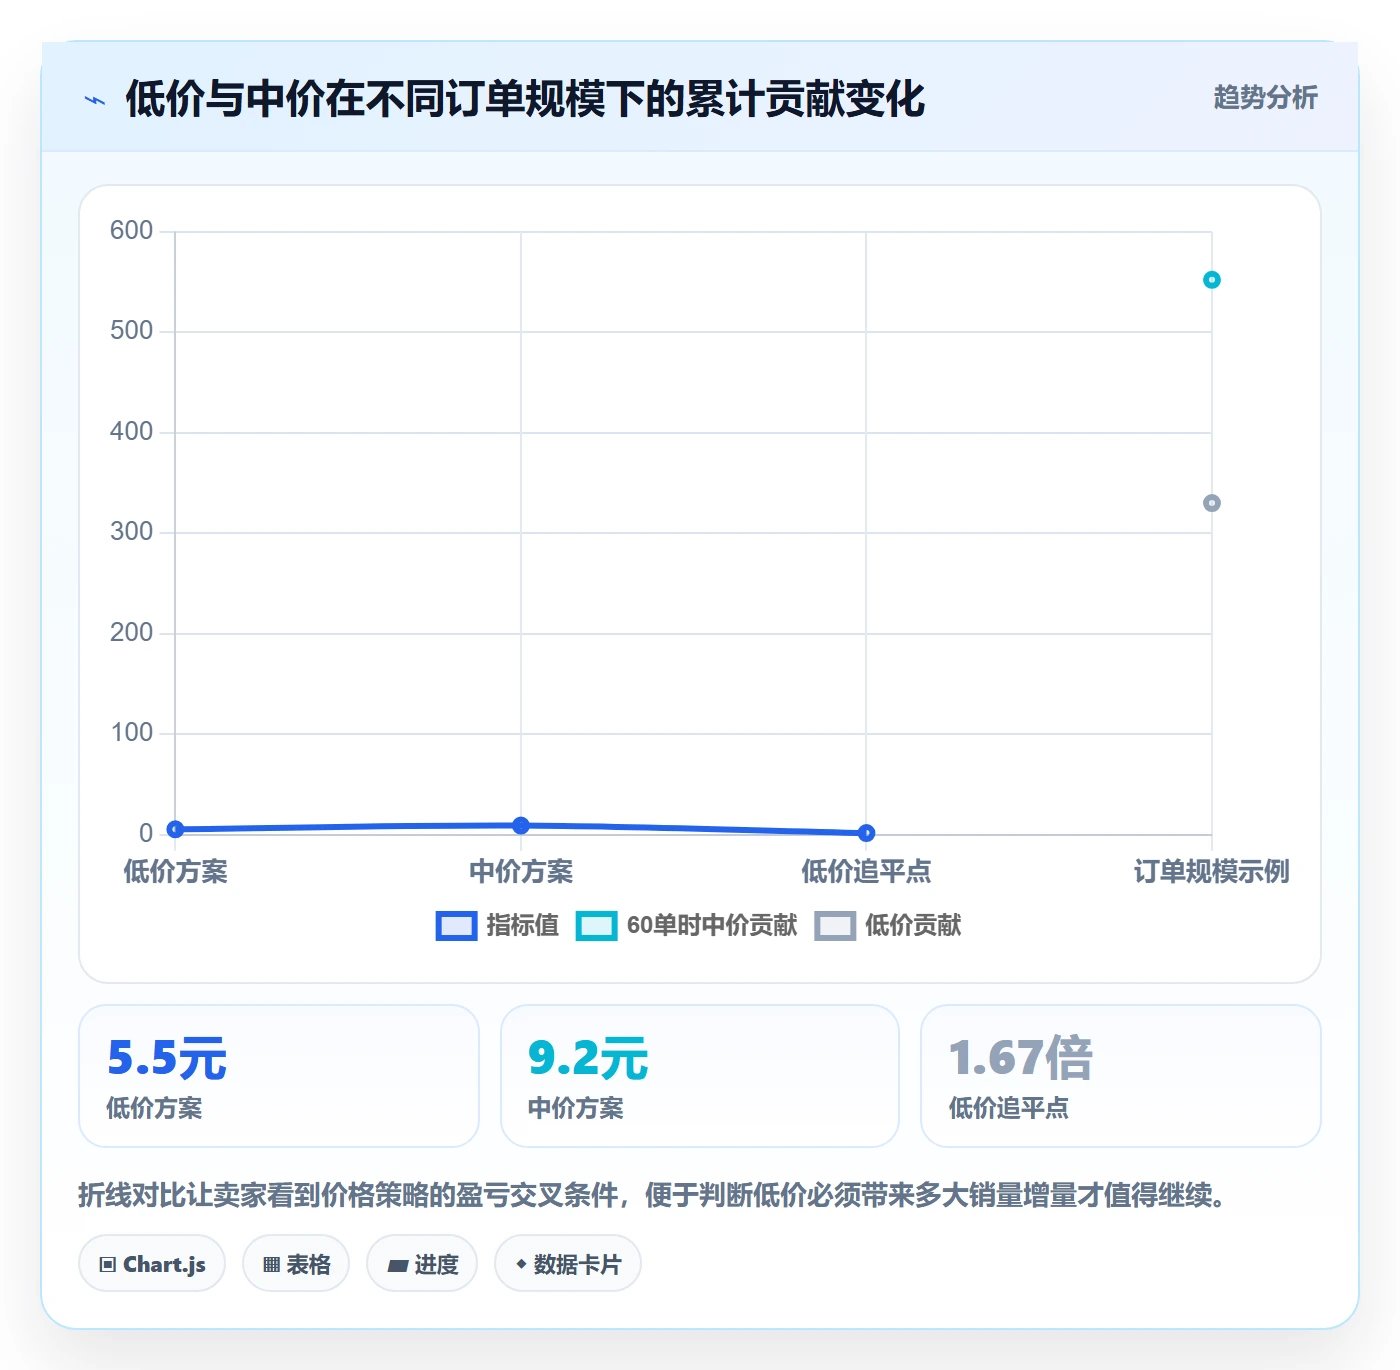Click the 300 y-axis tick label
1400x1370 pixels.
coord(131,532)
